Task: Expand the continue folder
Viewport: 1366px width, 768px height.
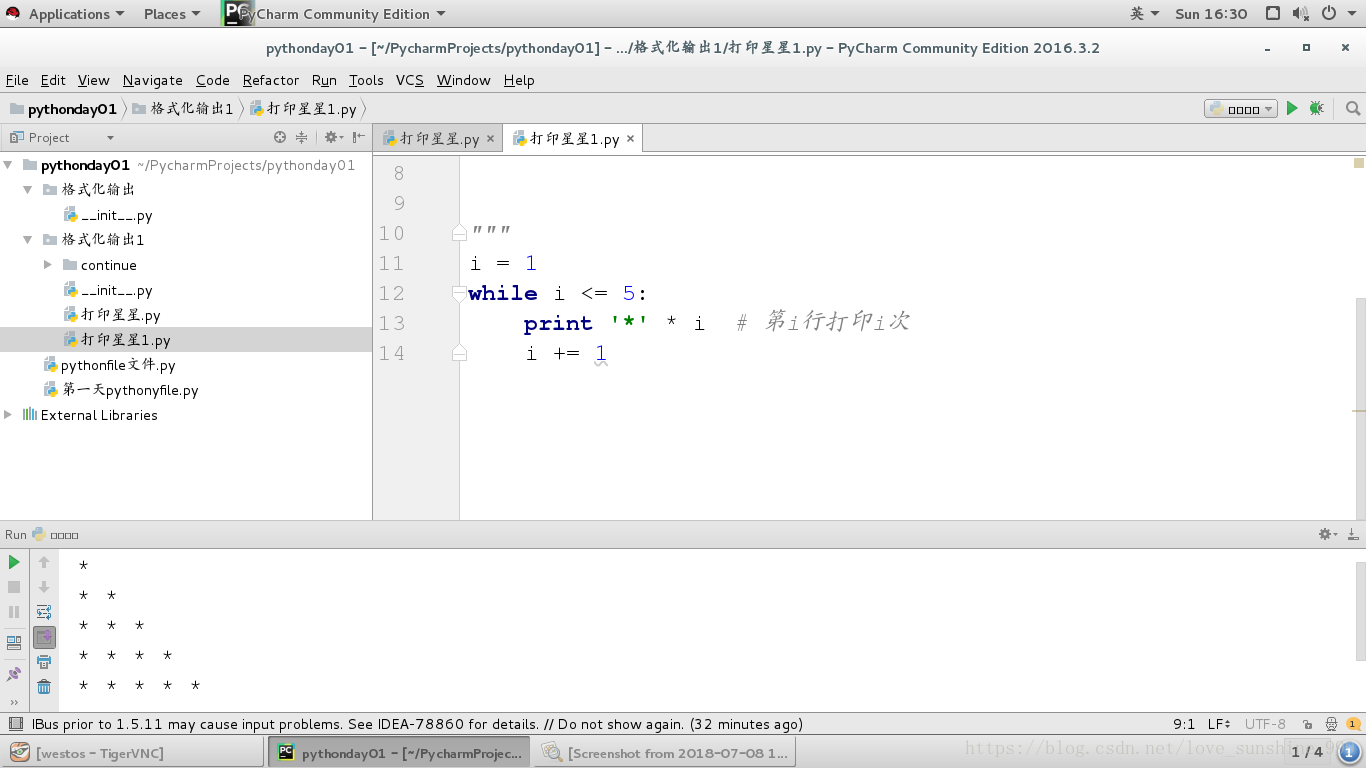Action: (x=48, y=265)
